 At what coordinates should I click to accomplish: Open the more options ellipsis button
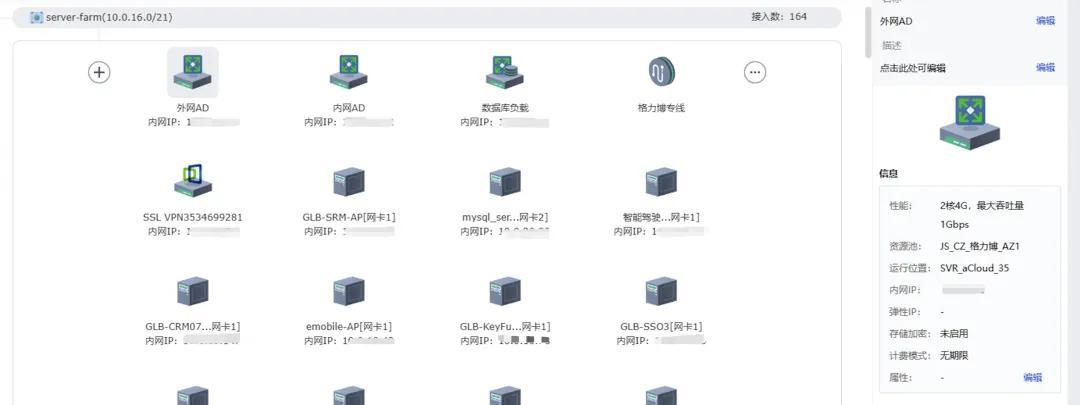pos(755,72)
